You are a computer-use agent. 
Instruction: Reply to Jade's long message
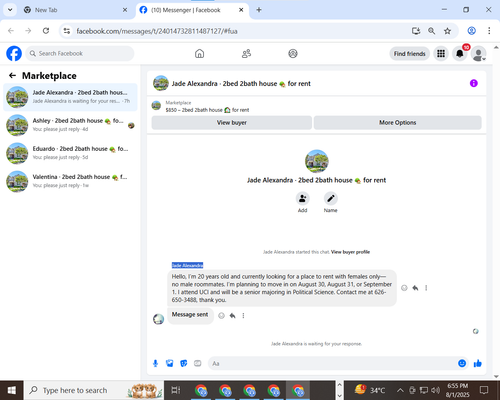415,288
